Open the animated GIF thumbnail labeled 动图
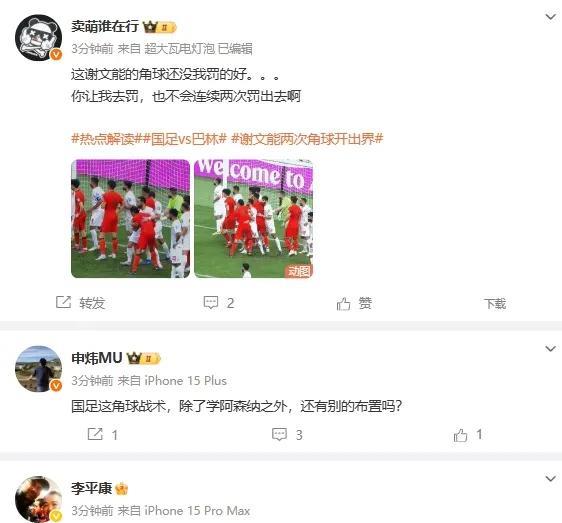562x523 pixels. 253,219
